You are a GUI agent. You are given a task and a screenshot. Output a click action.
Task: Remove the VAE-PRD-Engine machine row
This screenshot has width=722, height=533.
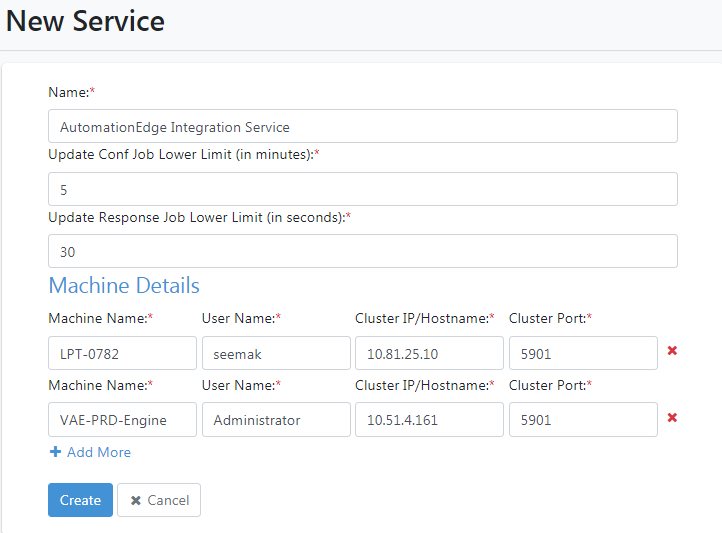(672, 417)
